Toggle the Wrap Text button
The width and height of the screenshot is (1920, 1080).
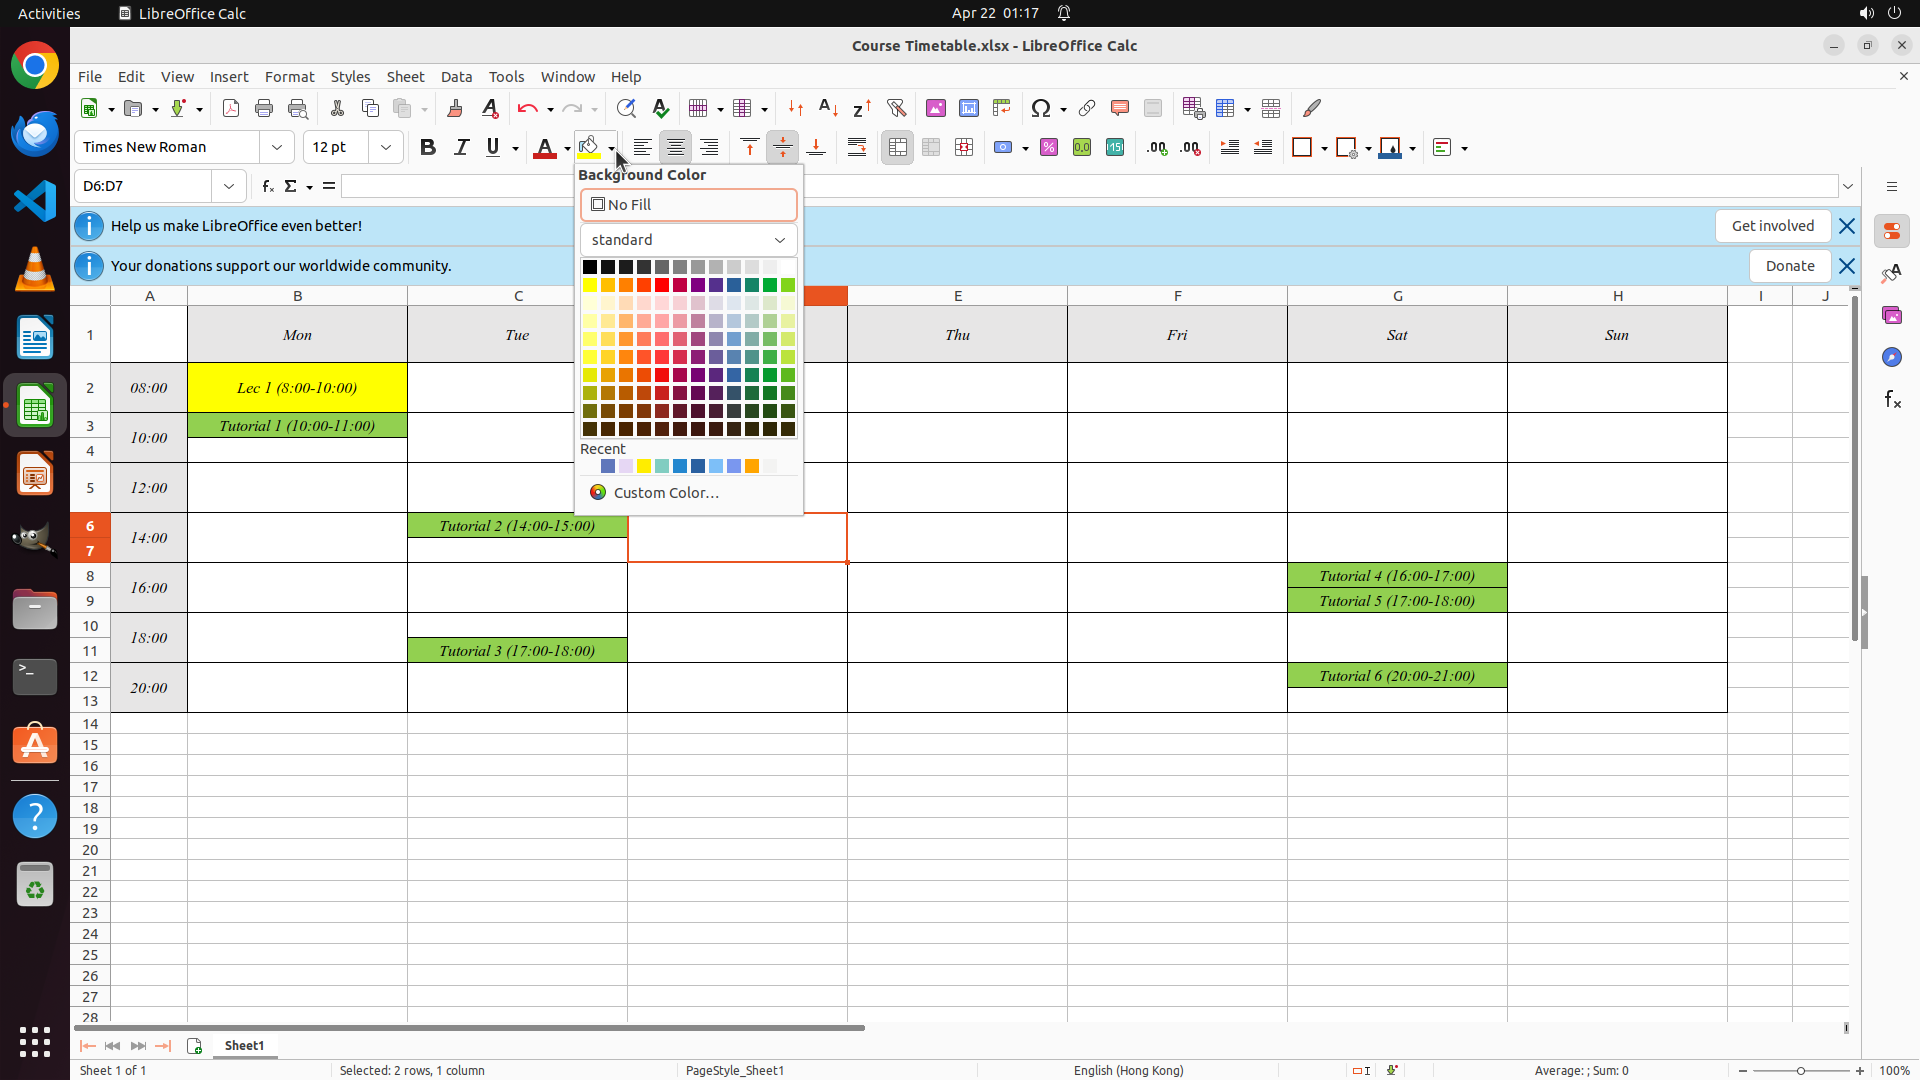pos(857,147)
